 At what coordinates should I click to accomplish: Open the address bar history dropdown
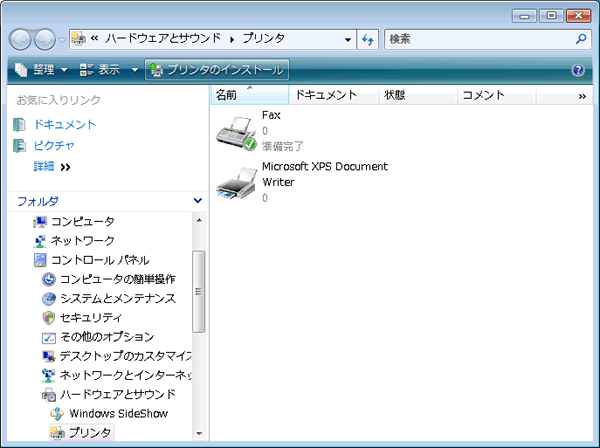[x=348, y=39]
